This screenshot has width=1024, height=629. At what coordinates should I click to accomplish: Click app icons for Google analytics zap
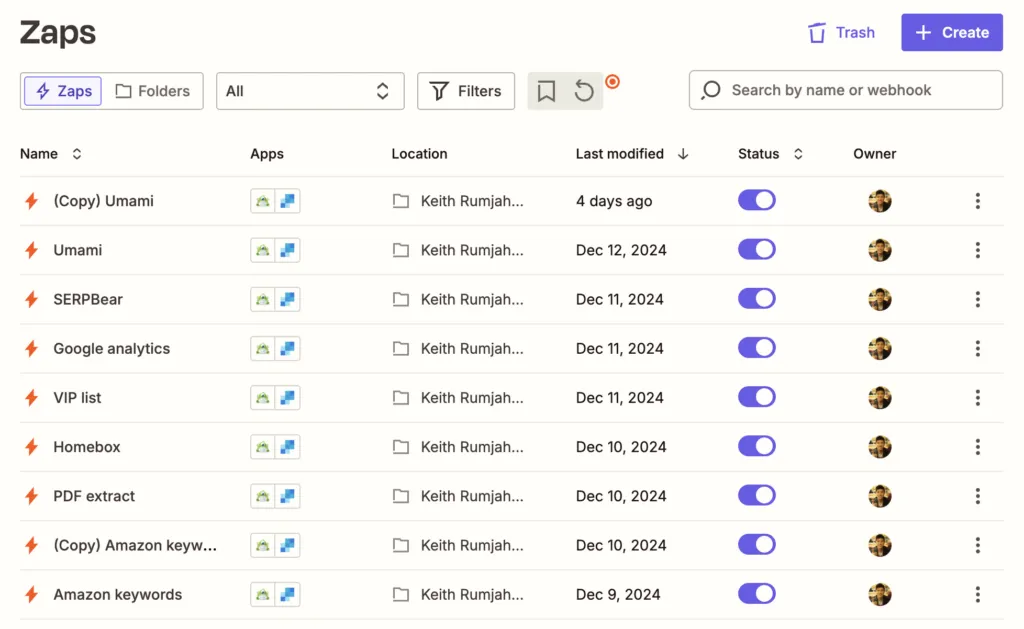coord(275,349)
